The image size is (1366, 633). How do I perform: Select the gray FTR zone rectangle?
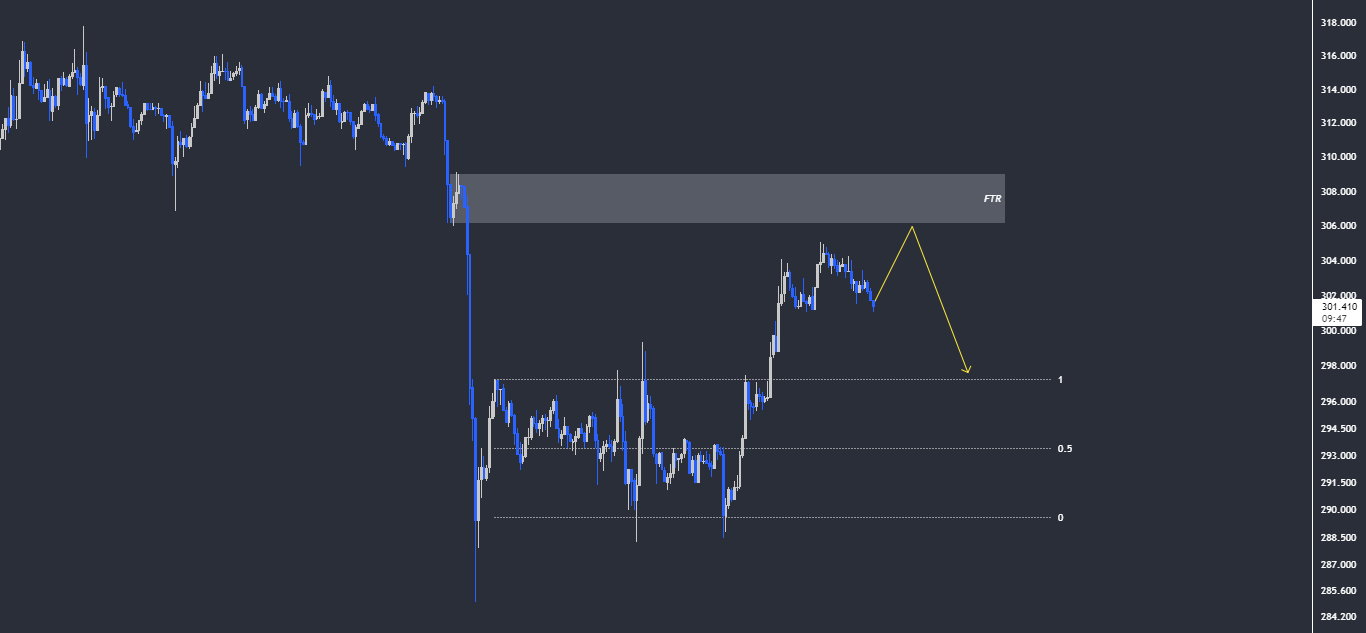pyautogui.click(x=731, y=198)
